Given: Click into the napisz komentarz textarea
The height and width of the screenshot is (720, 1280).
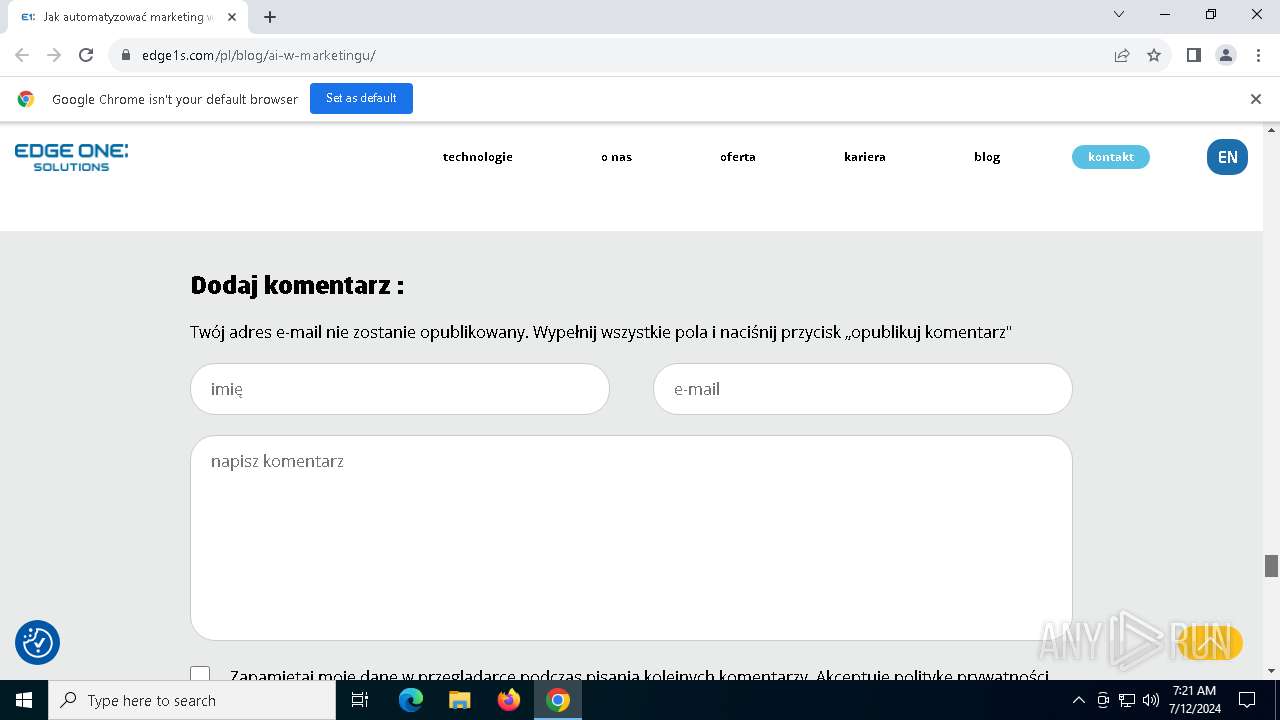Looking at the screenshot, I should tap(631, 538).
